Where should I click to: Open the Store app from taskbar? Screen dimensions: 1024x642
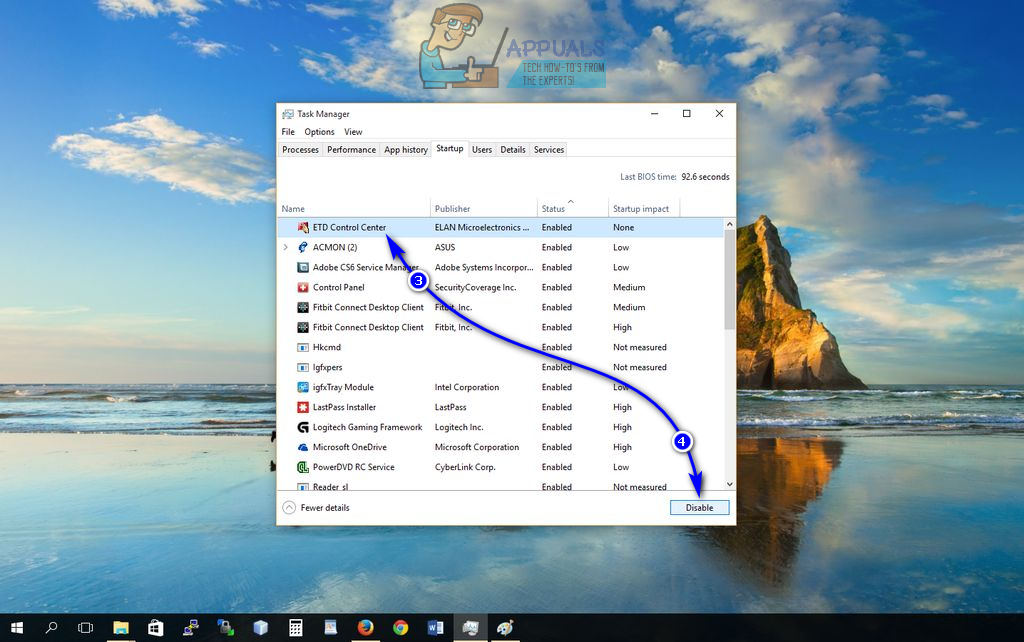(155, 628)
